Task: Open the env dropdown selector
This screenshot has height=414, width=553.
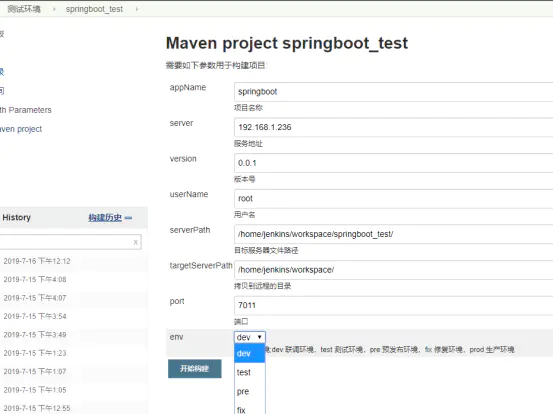Action: click(x=250, y=337)
